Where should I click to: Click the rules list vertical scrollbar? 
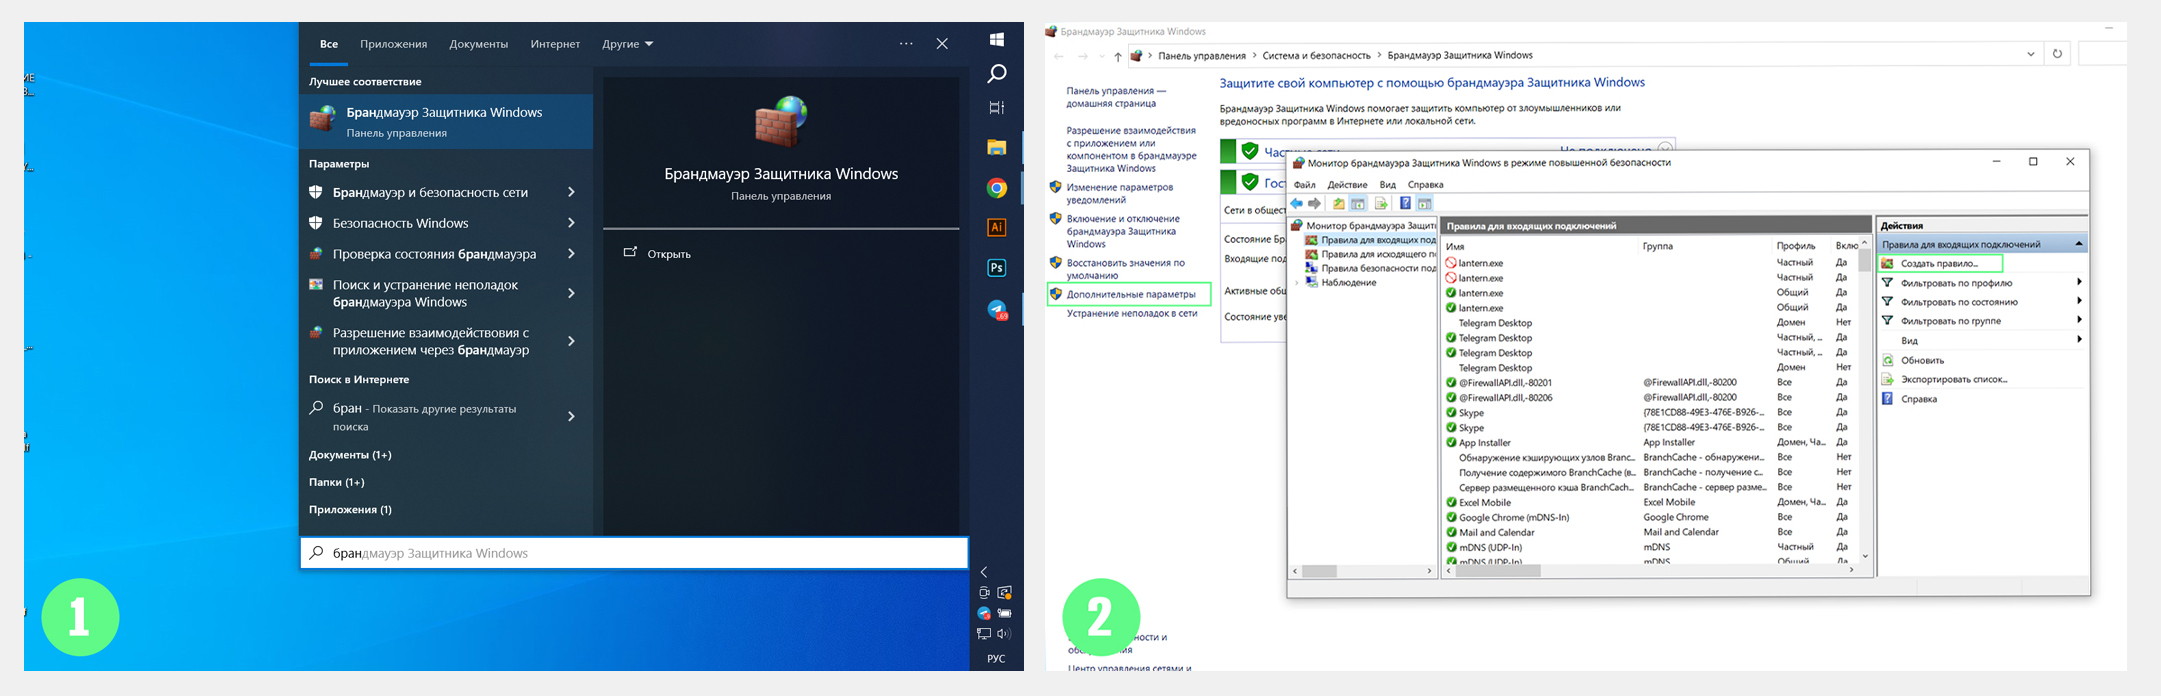[1864, 400]
